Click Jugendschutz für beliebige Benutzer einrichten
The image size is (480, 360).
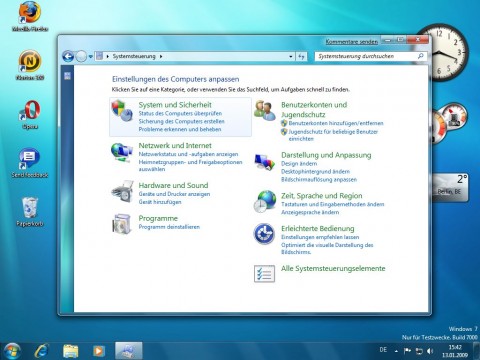click(333, 135)
